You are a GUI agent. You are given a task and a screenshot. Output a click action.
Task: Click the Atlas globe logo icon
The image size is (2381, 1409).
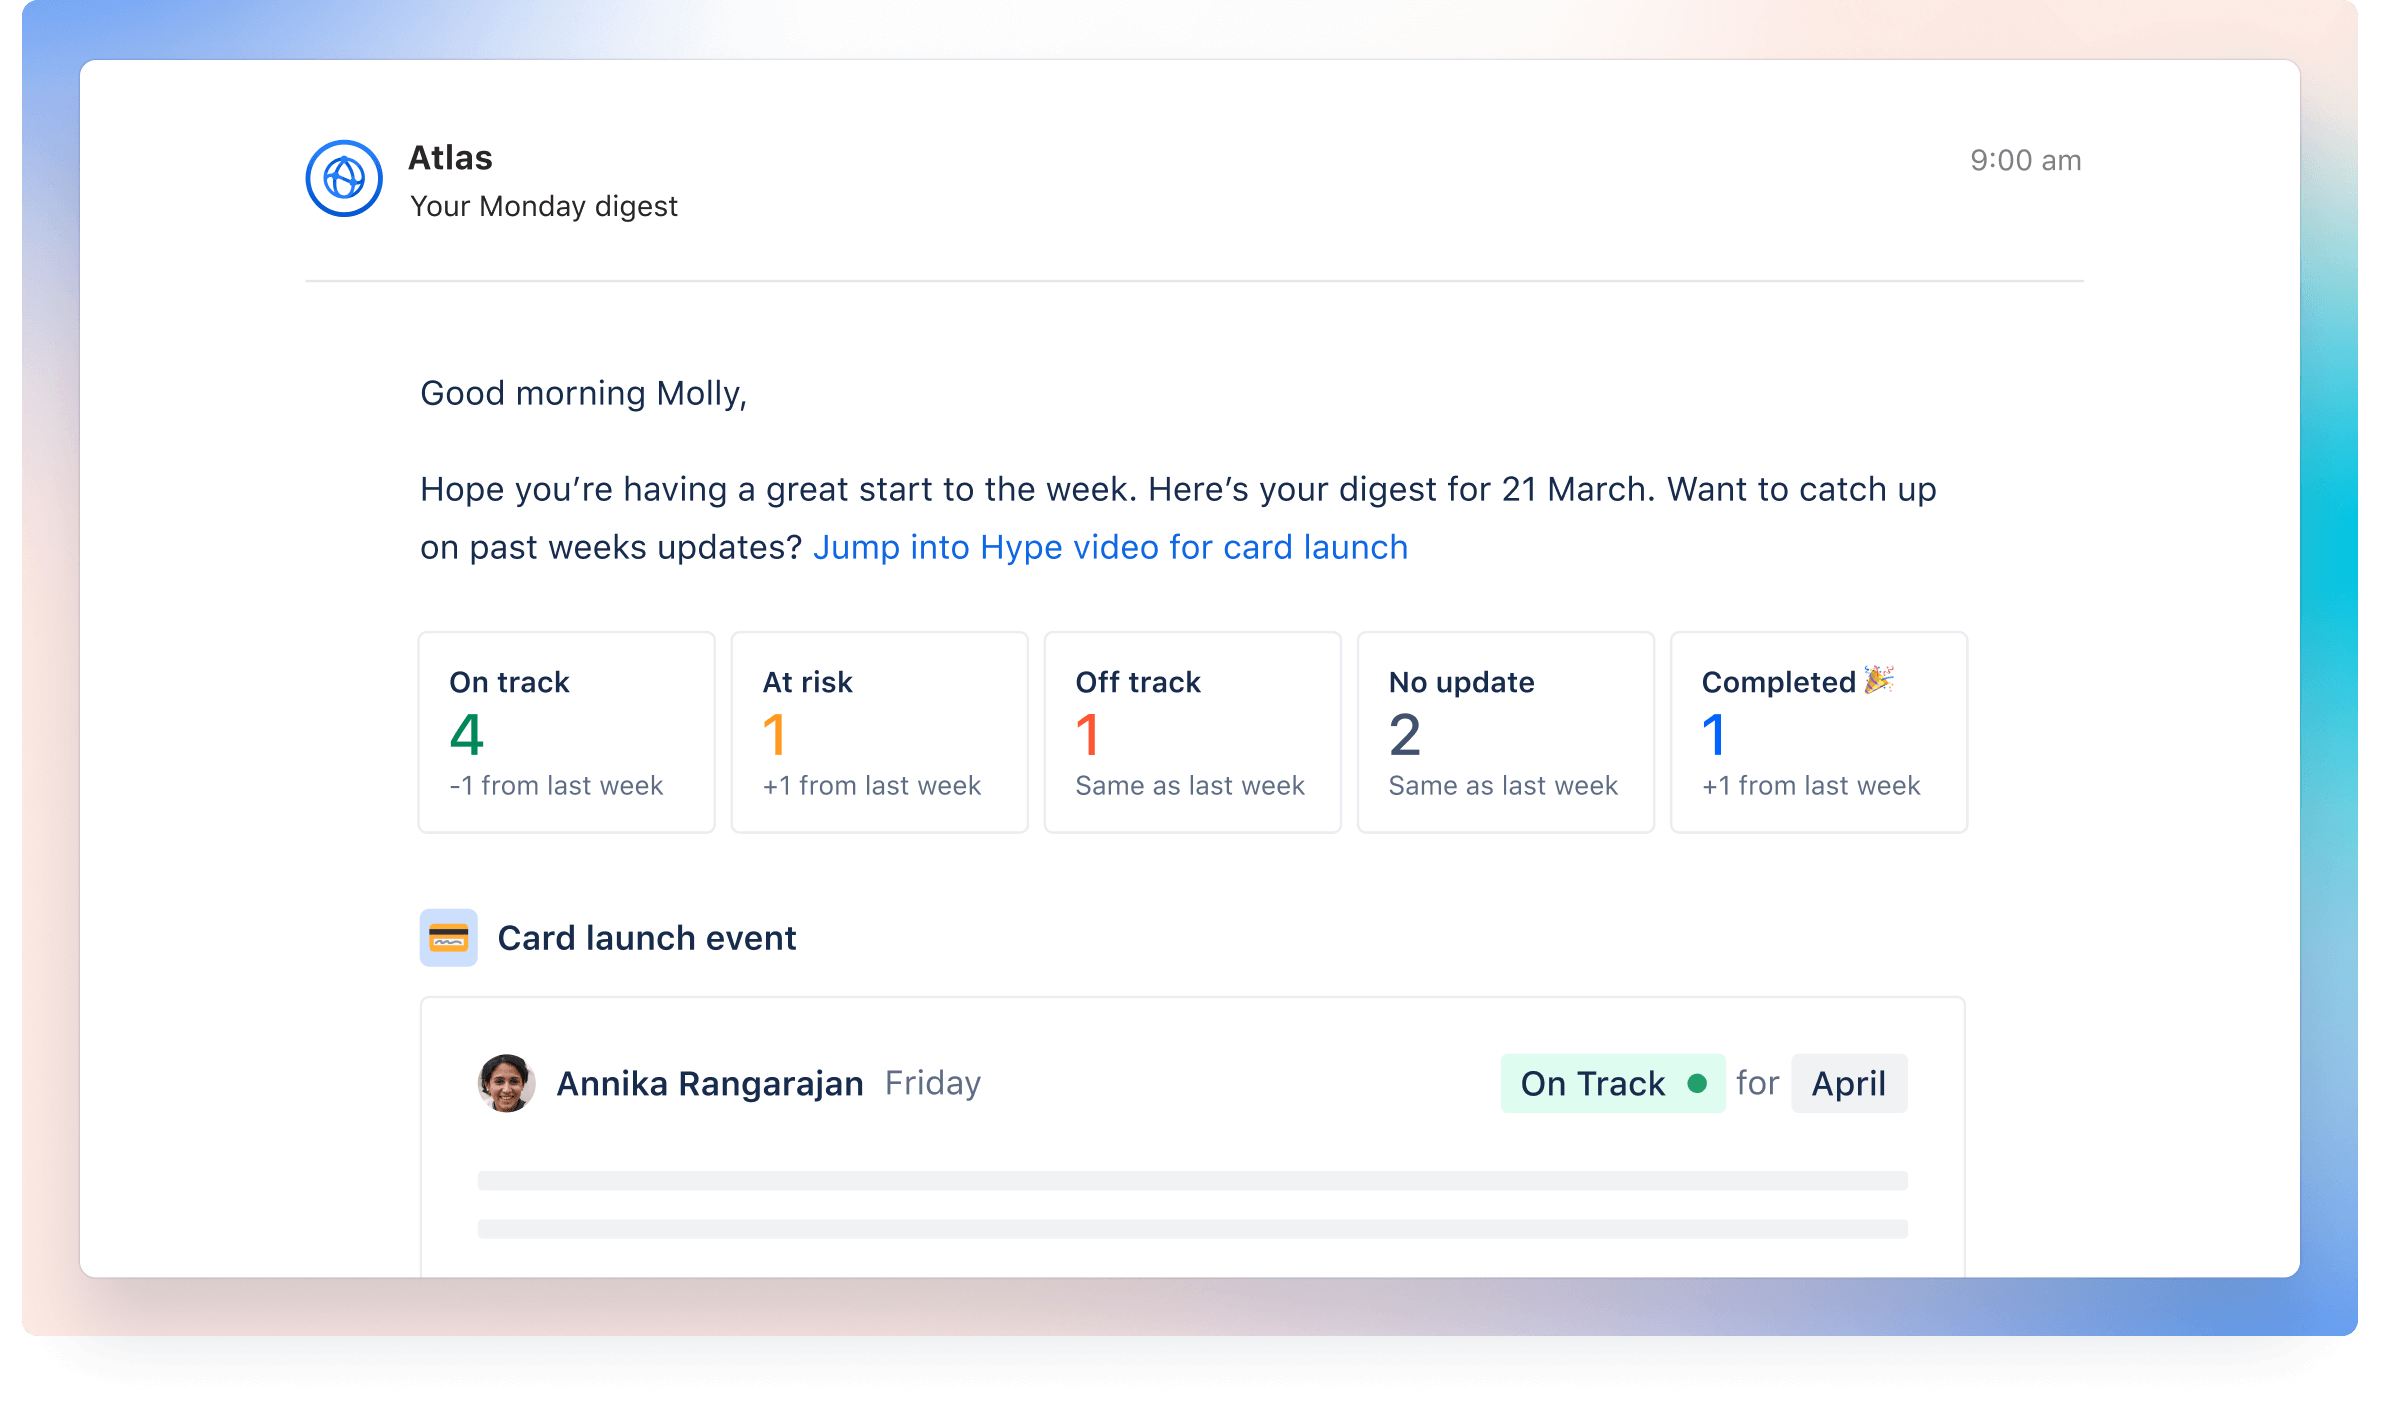tap(343, 177)
